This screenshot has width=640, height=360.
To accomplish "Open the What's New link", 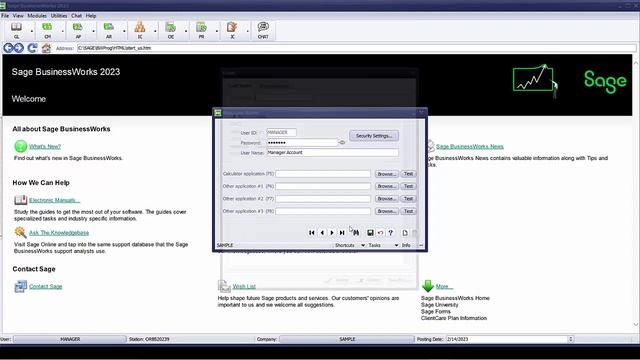I will (45, 147).
